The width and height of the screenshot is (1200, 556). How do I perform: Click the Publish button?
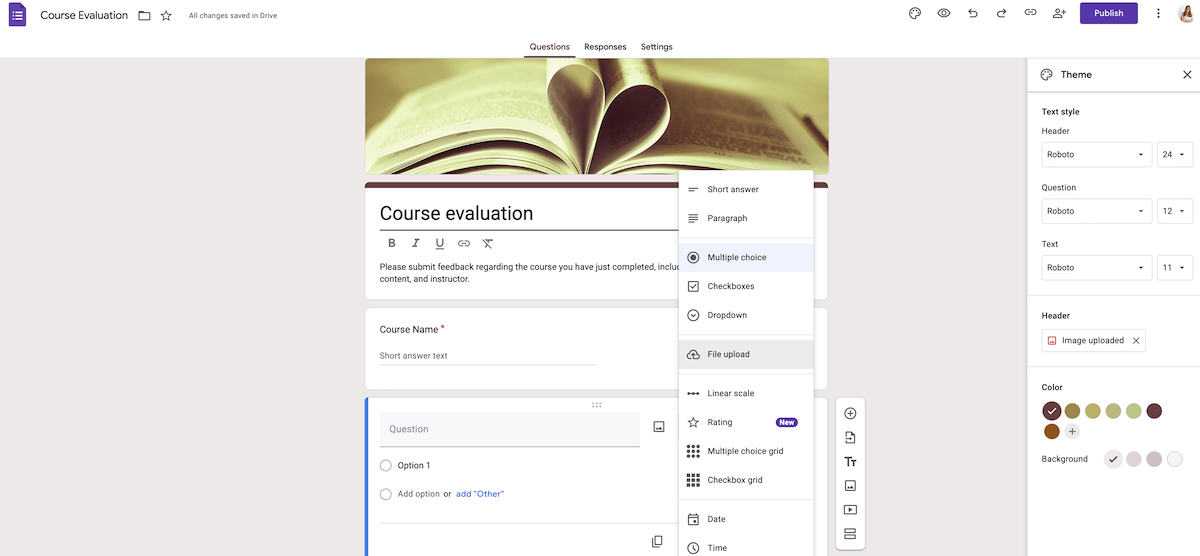(x=1108, y=13)
